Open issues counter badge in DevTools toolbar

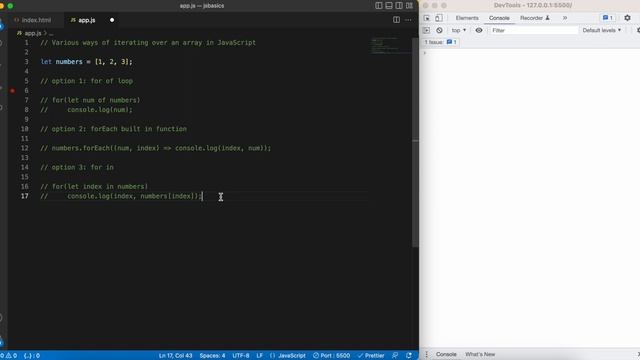(608, 18)
